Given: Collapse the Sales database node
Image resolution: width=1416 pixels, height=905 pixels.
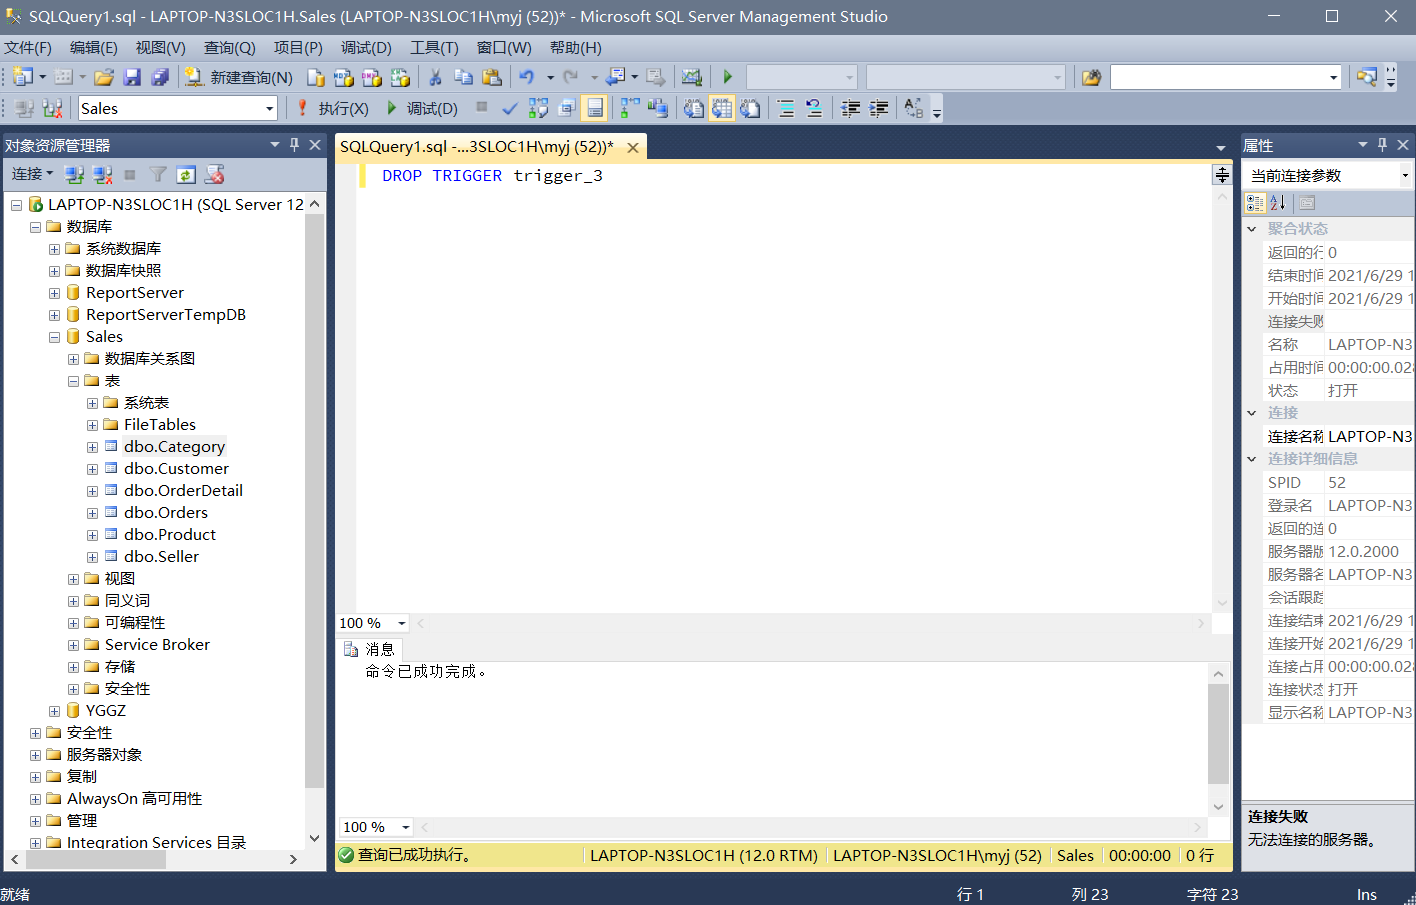Looking at the screenshot, I should point(54,337).
